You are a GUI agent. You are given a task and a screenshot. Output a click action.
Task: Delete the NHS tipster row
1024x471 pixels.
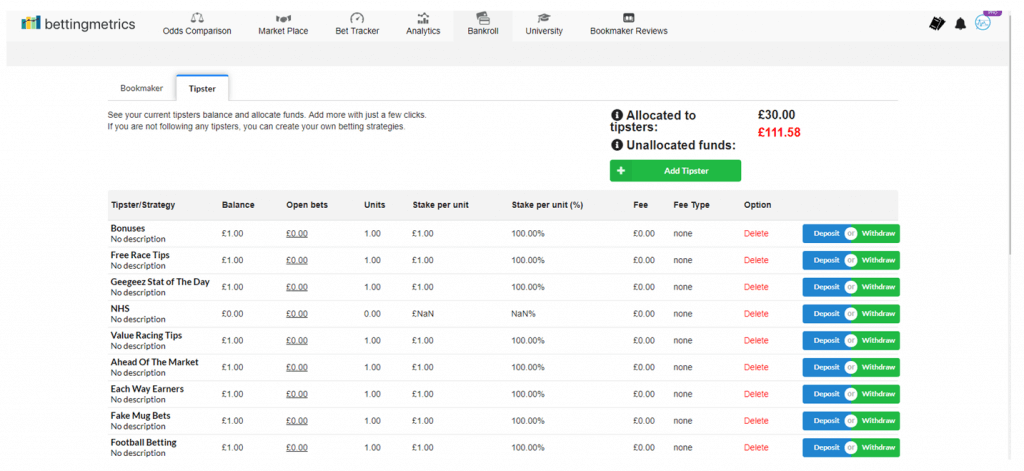[x=756, y=314]
